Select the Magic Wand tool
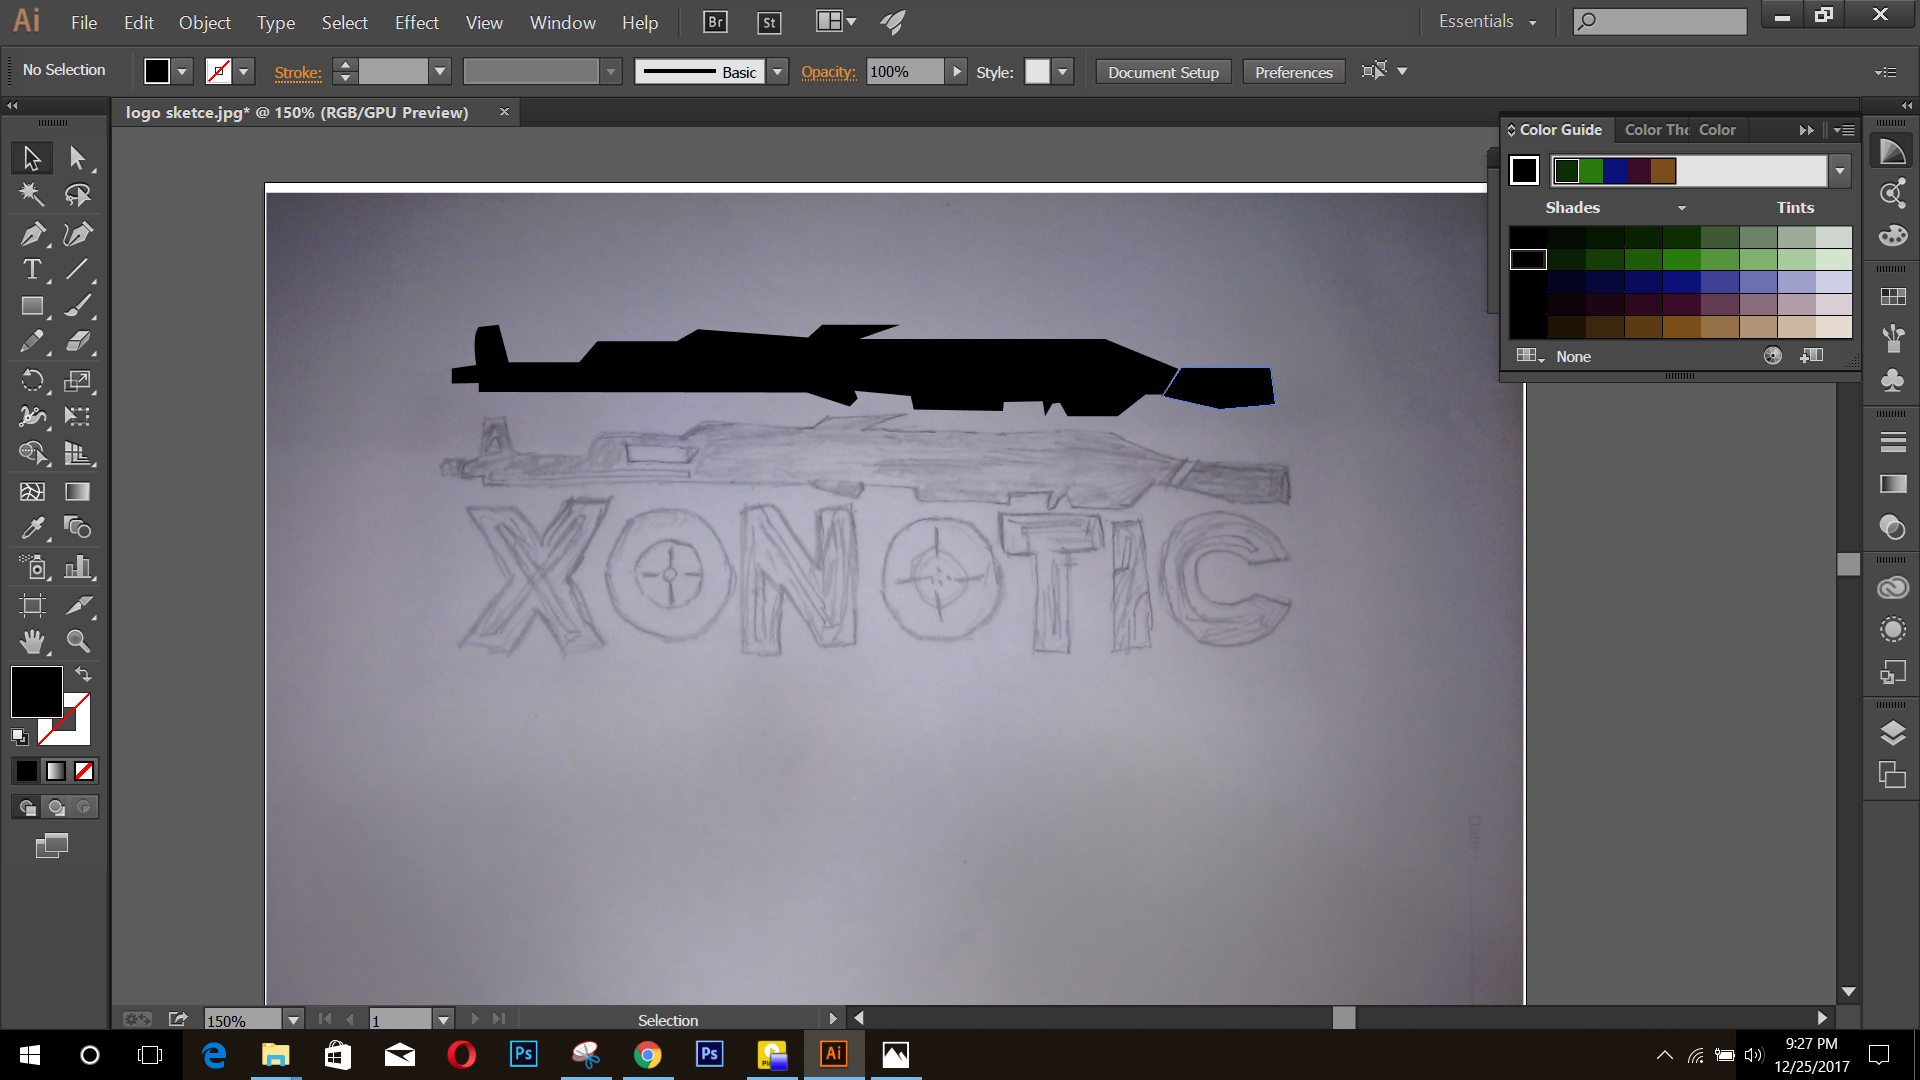Image resolution: width=1920 pixels, height=1080 pixels. pyautogui.click(x=32, y=195)
